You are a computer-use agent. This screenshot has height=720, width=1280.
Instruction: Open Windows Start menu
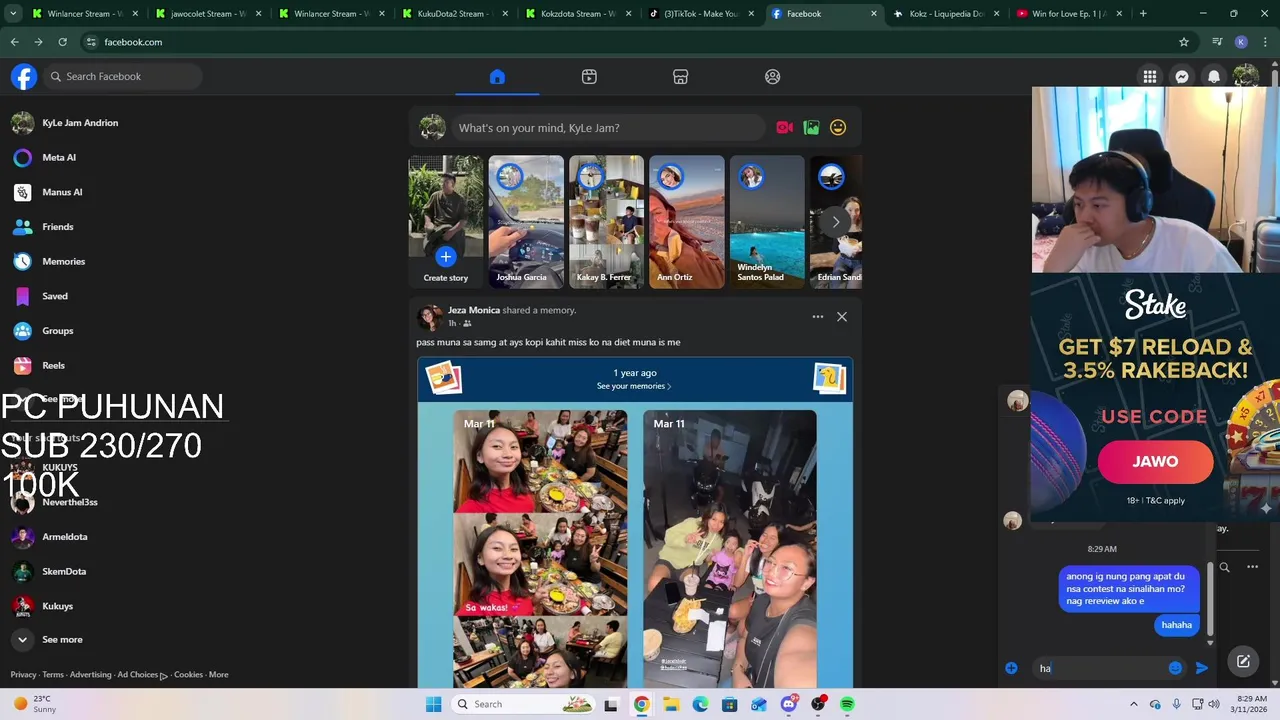point(433,704)
